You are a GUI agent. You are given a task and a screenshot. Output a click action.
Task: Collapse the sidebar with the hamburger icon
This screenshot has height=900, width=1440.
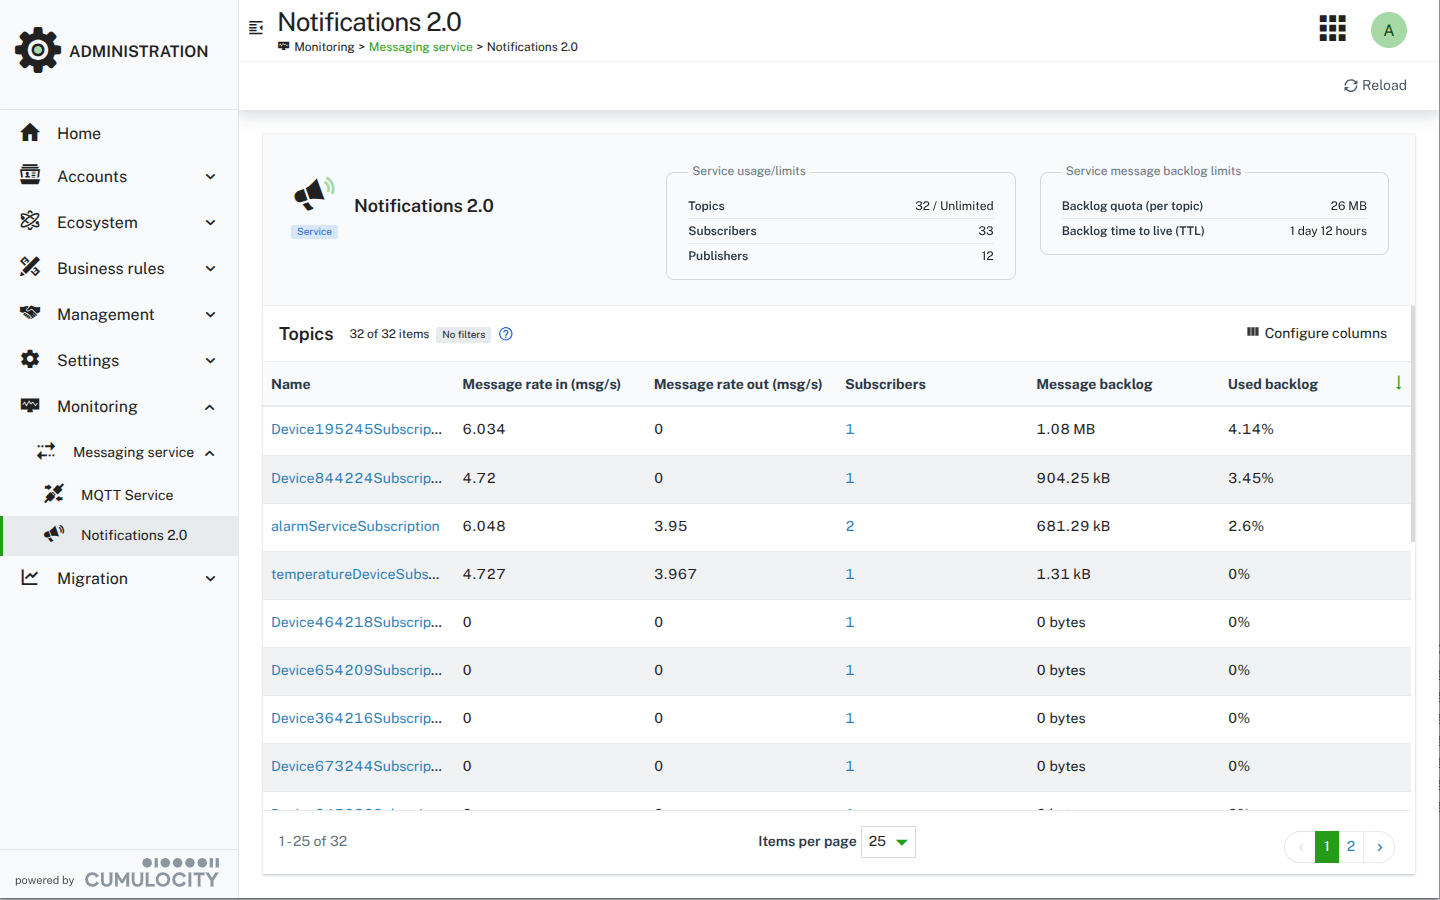(x=256, y=29)
